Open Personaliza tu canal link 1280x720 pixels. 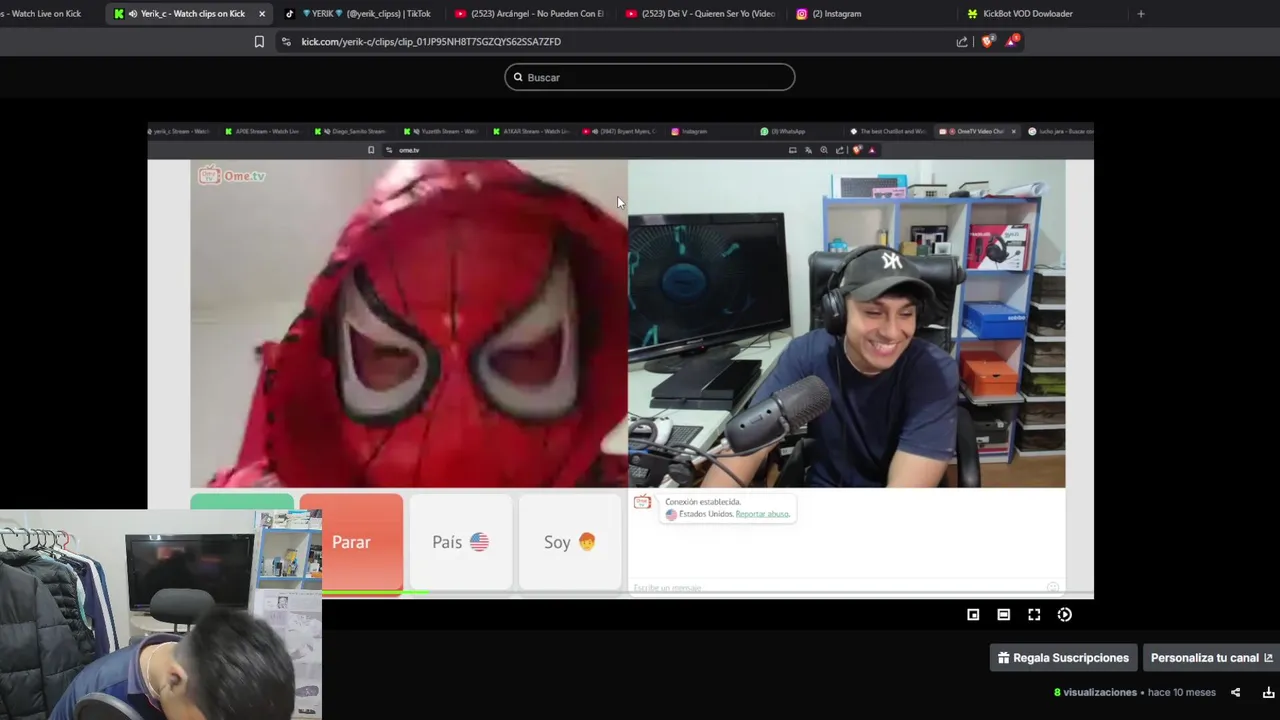[1211, 658]
